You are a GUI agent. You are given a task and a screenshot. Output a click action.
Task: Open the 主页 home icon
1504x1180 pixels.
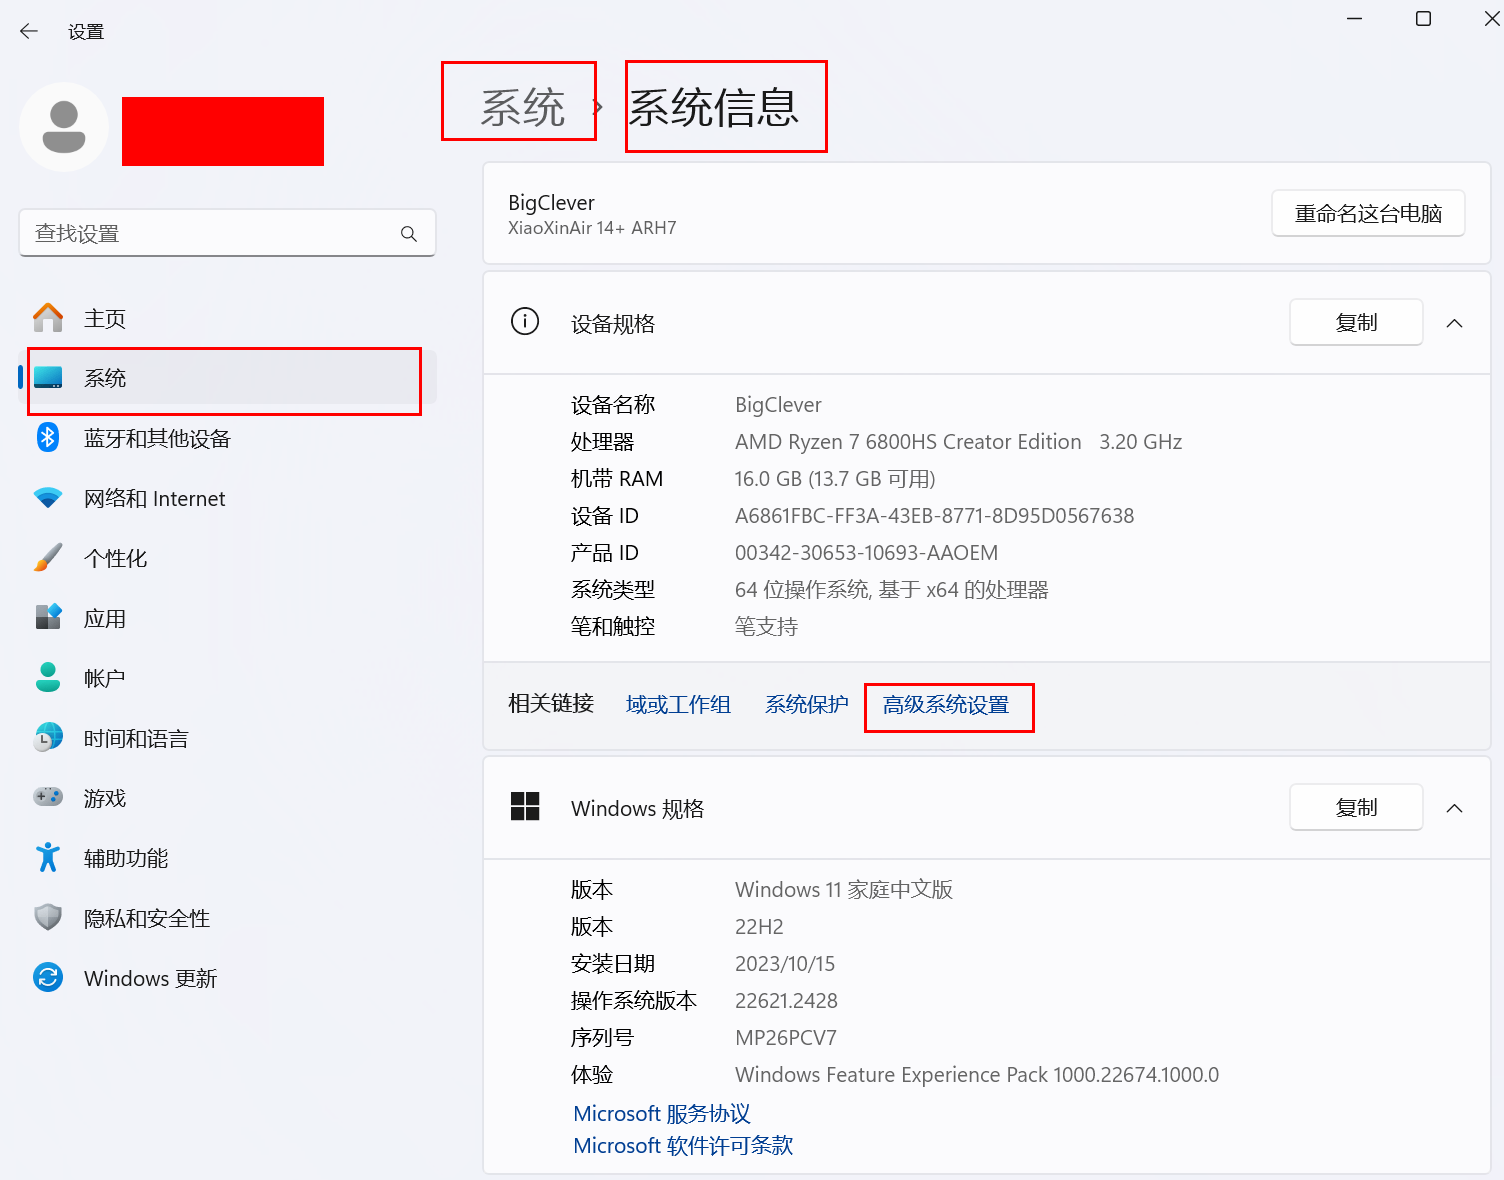48,318
